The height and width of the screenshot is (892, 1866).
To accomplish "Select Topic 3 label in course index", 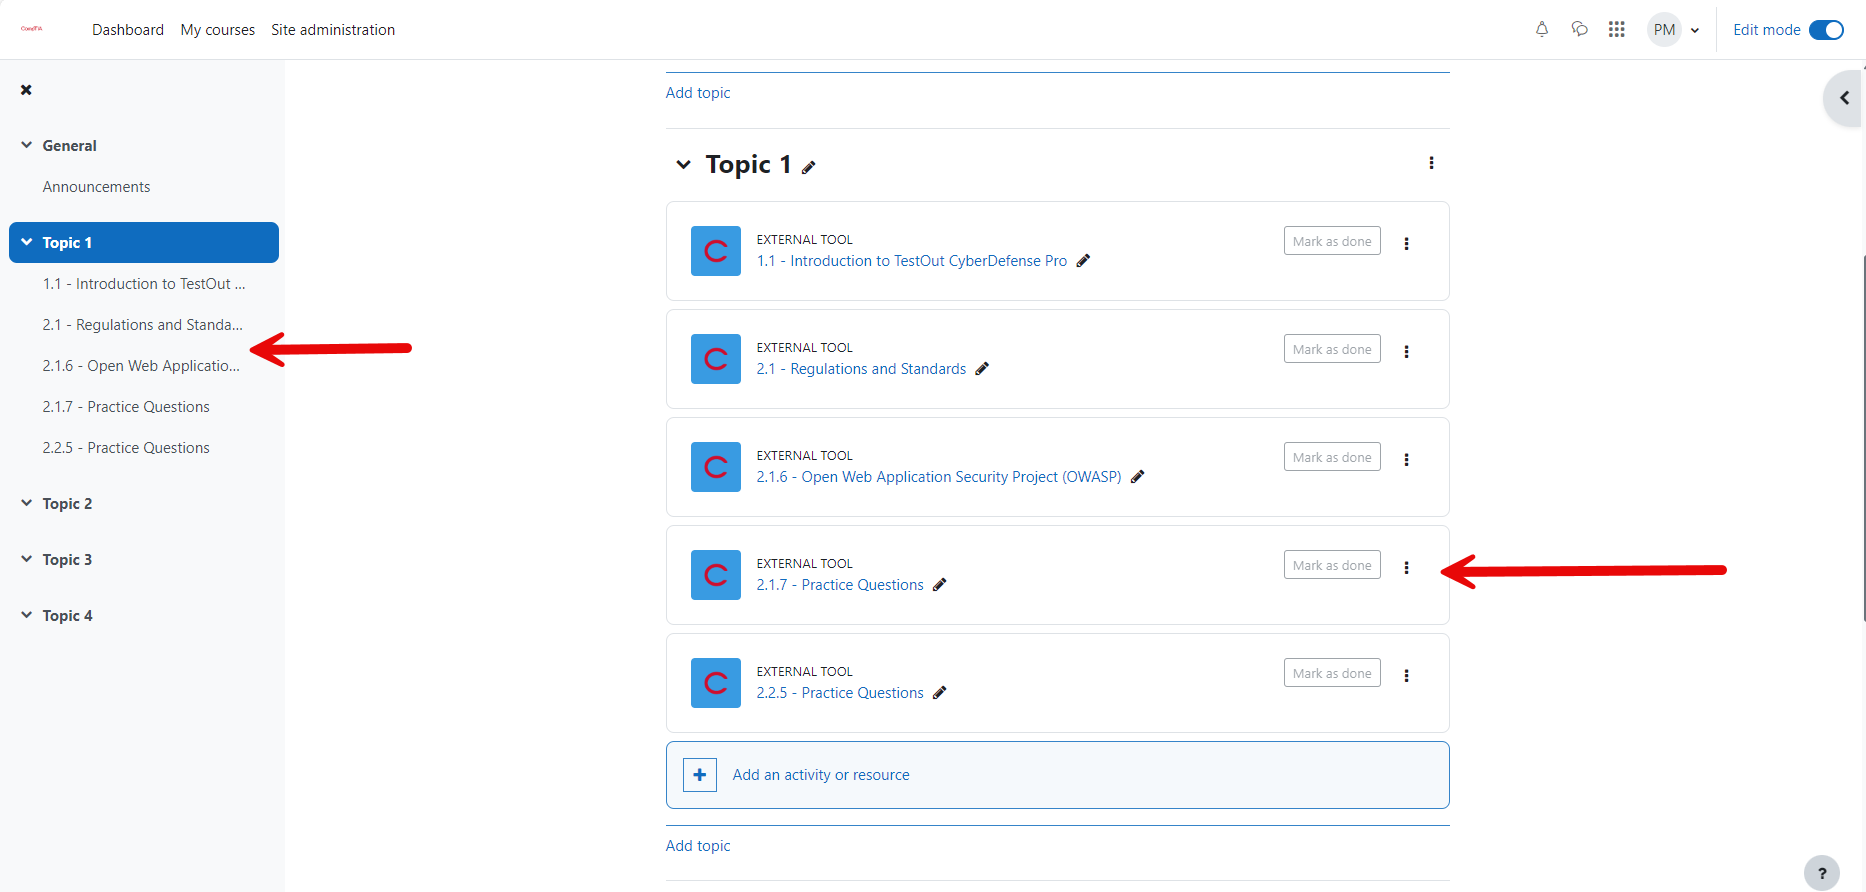I will tap(67, 560).
